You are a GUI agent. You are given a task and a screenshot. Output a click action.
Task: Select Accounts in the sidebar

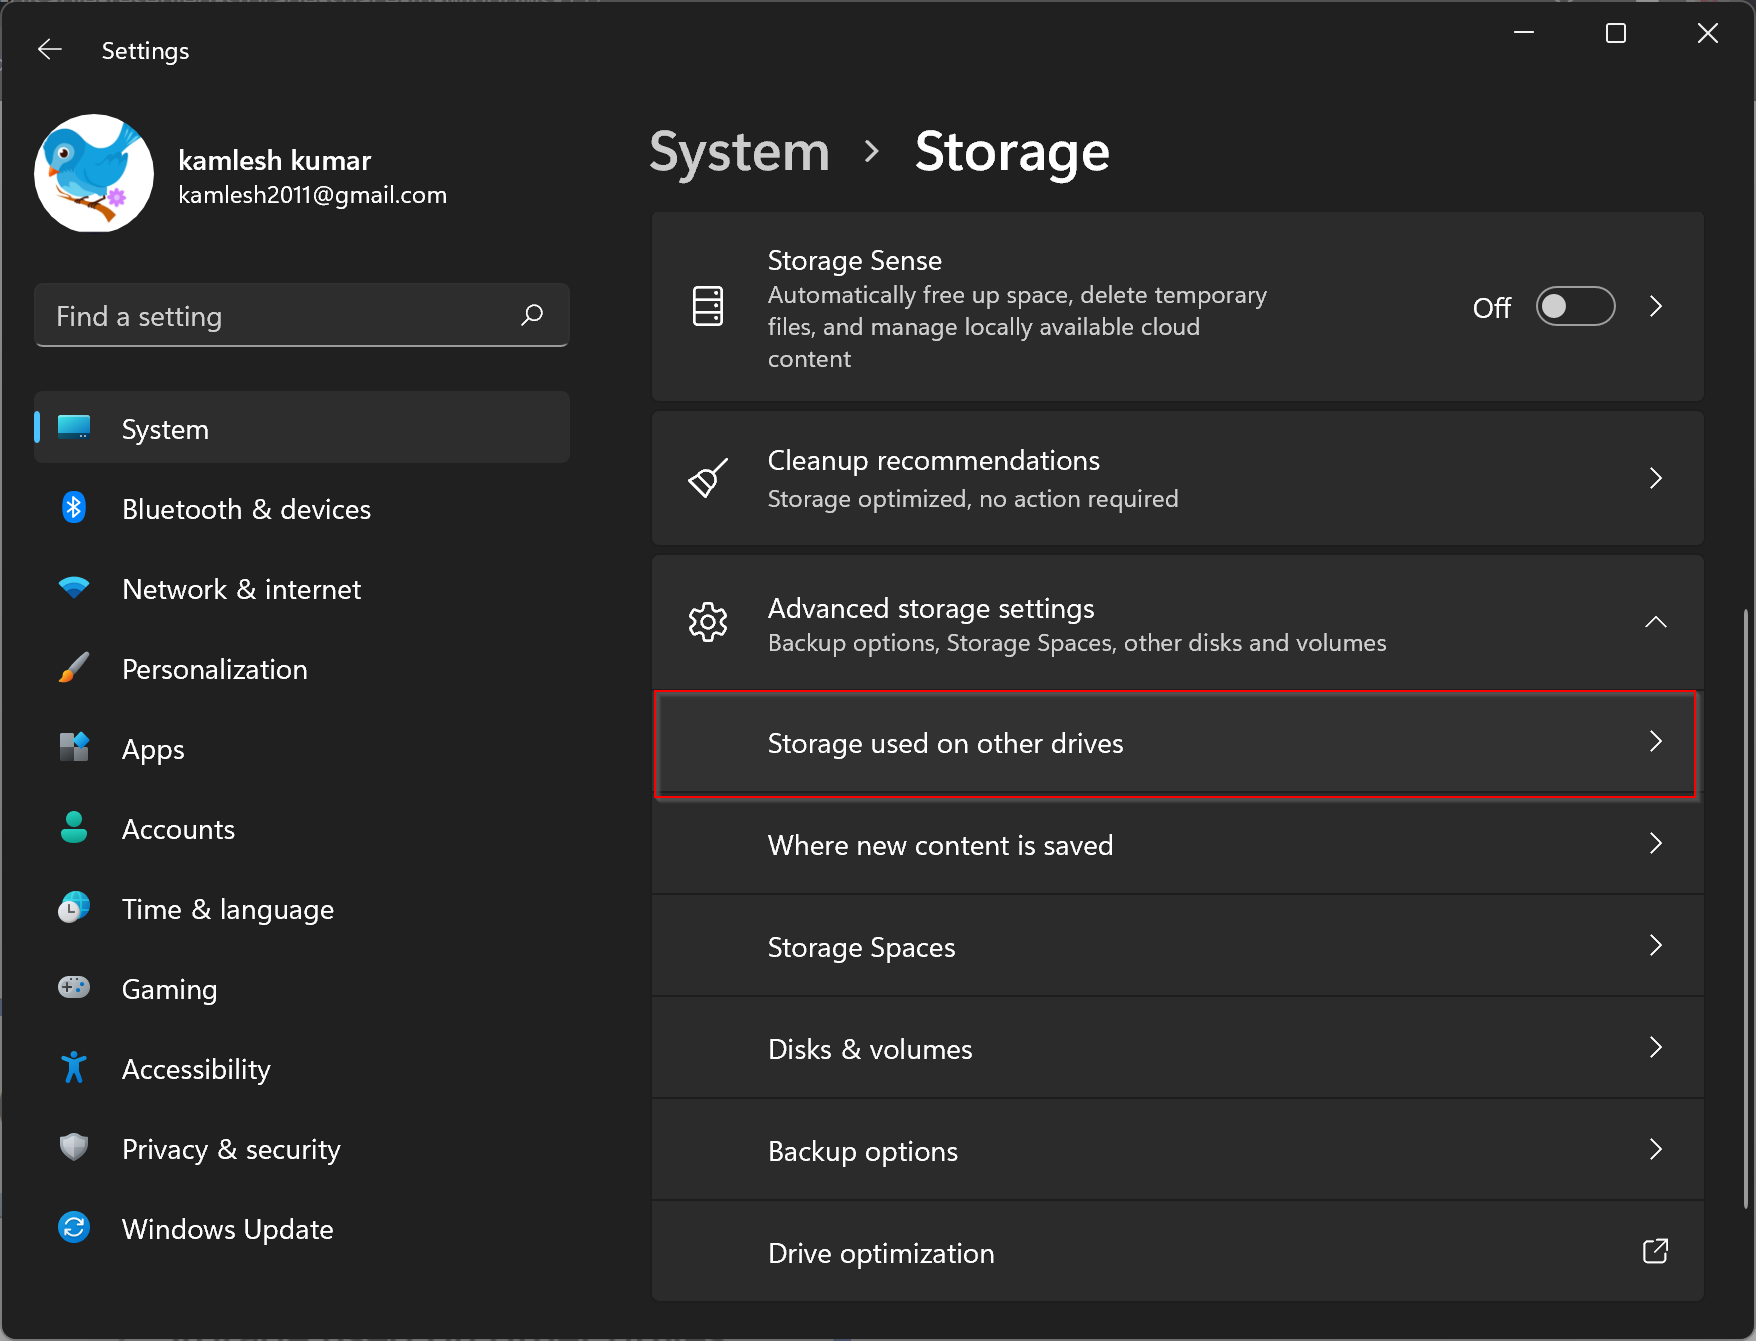(178, 829)
